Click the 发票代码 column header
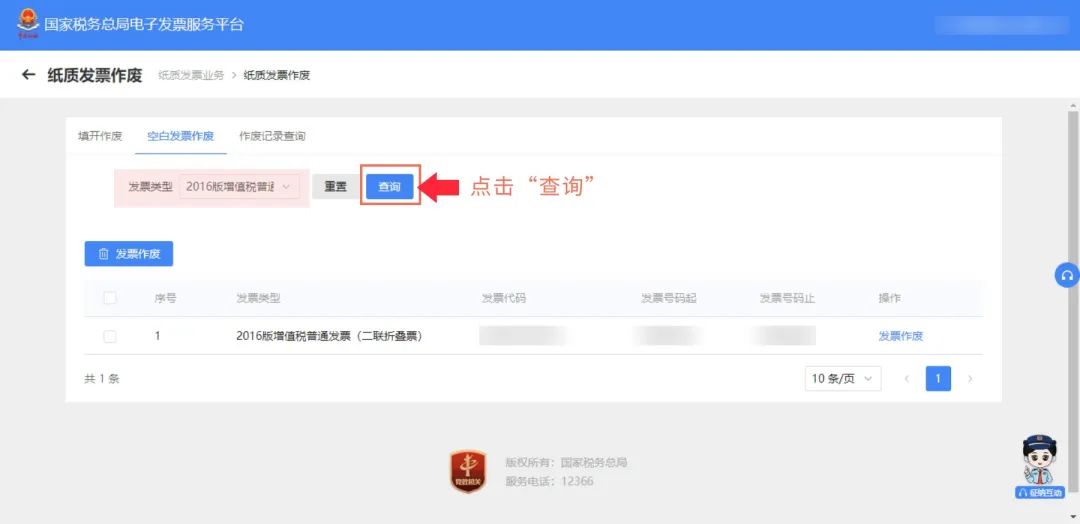The image size is (1080, 524). point(503,298)
